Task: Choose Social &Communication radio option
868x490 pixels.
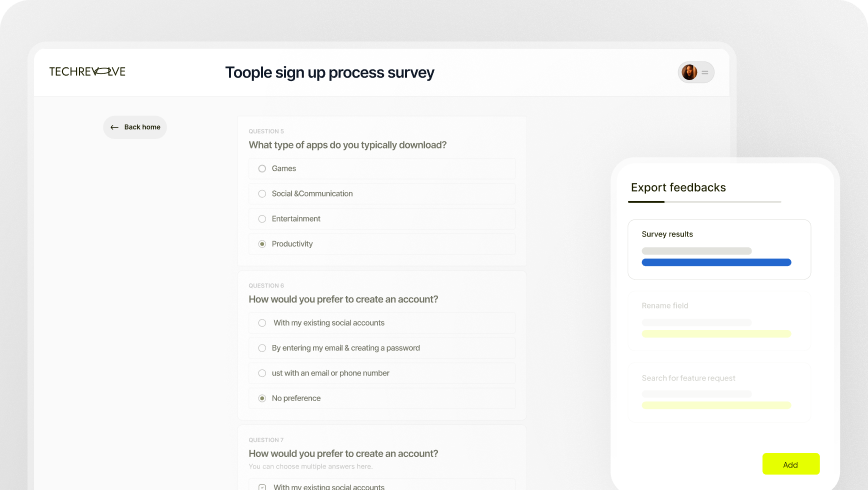Action: click(262, 193)
